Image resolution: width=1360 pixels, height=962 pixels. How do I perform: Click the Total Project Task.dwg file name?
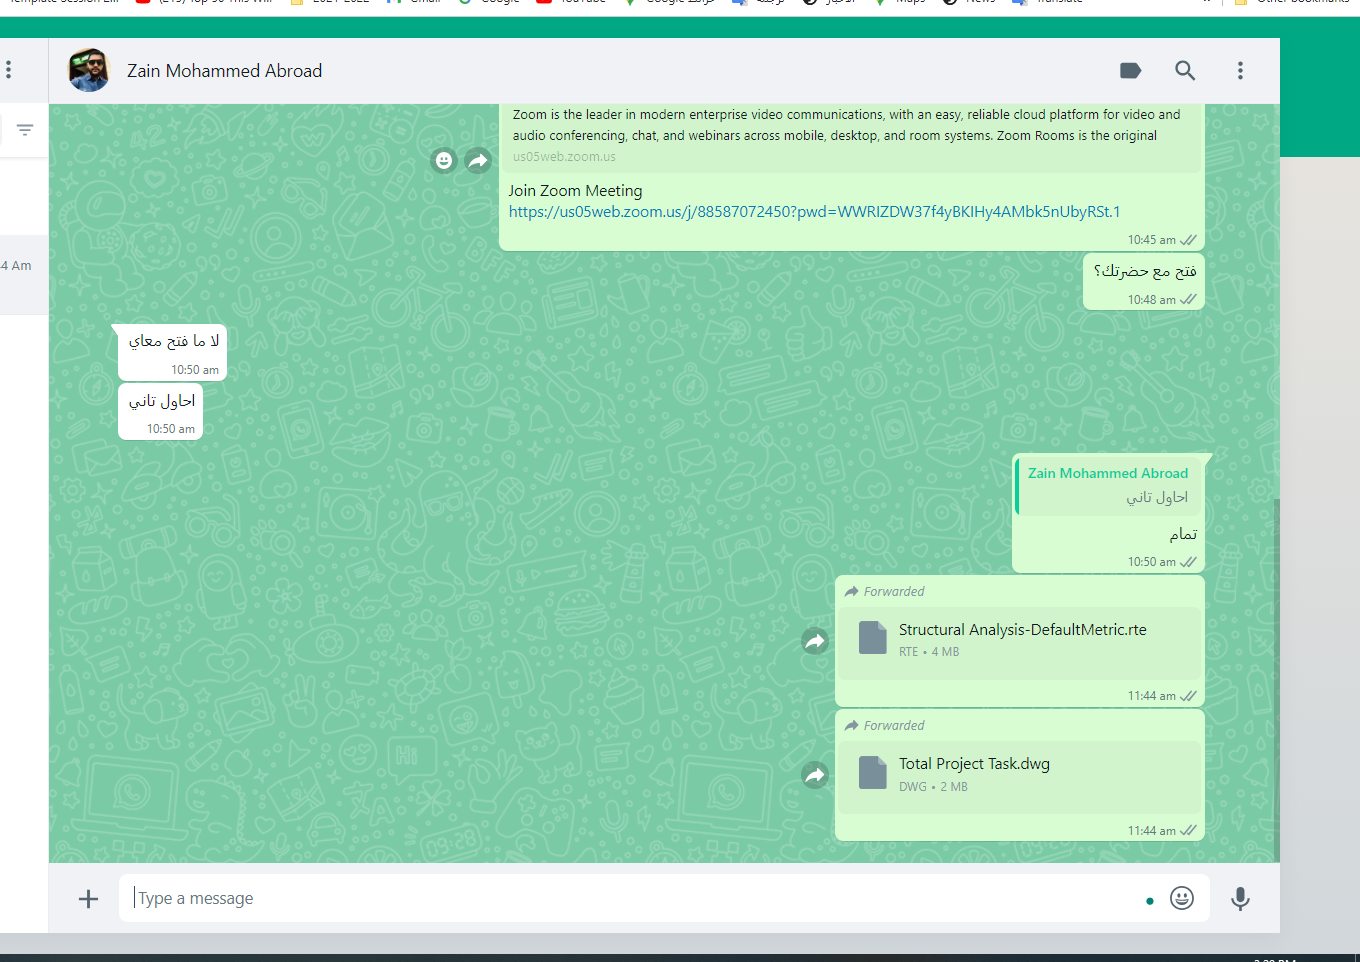pos(974,764)
